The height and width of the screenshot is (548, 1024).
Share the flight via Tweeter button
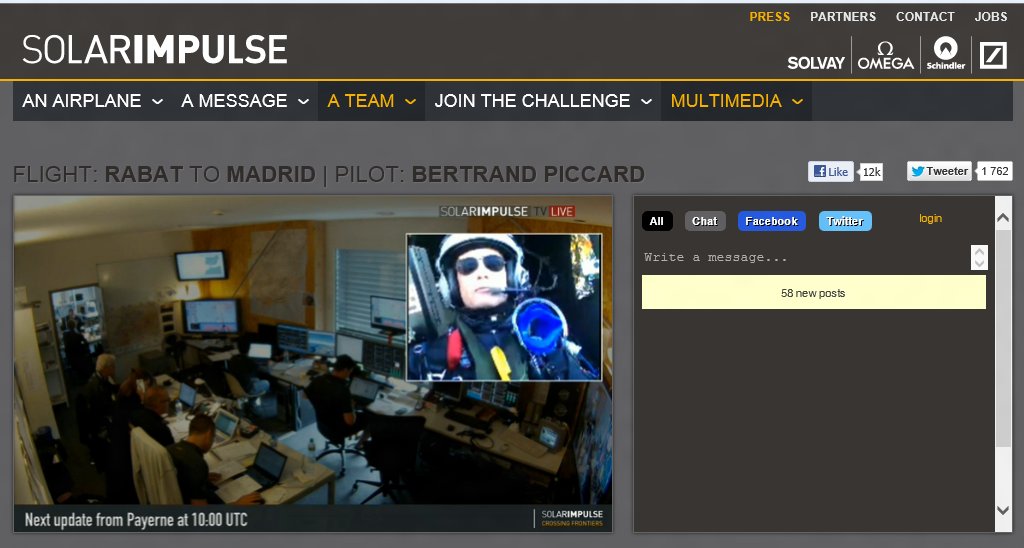pyautogui.click(x=939, y=171)
